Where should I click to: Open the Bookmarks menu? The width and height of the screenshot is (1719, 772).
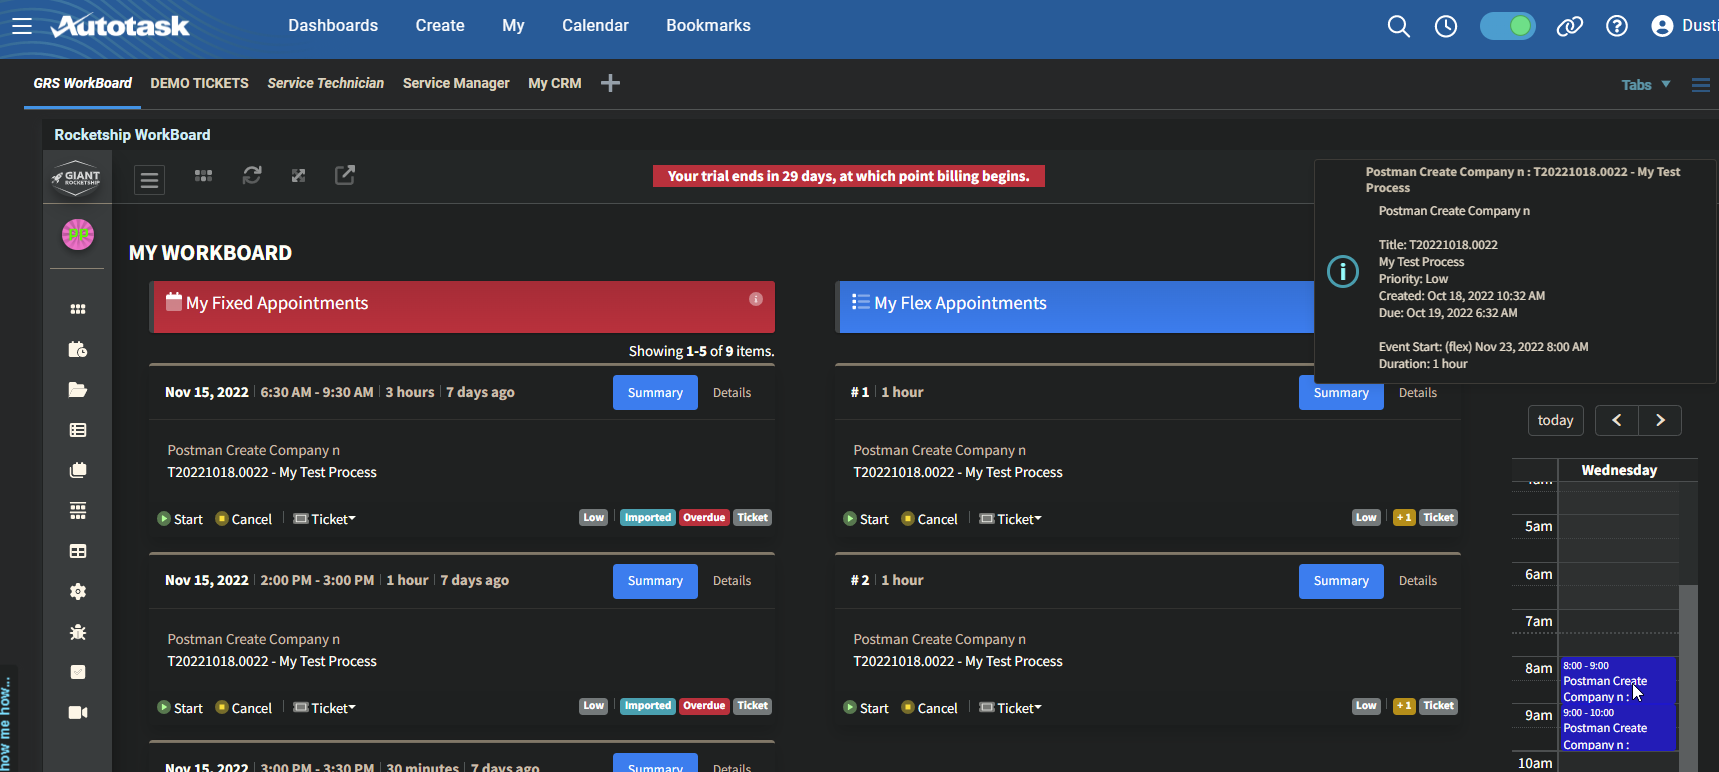(708, 26)
